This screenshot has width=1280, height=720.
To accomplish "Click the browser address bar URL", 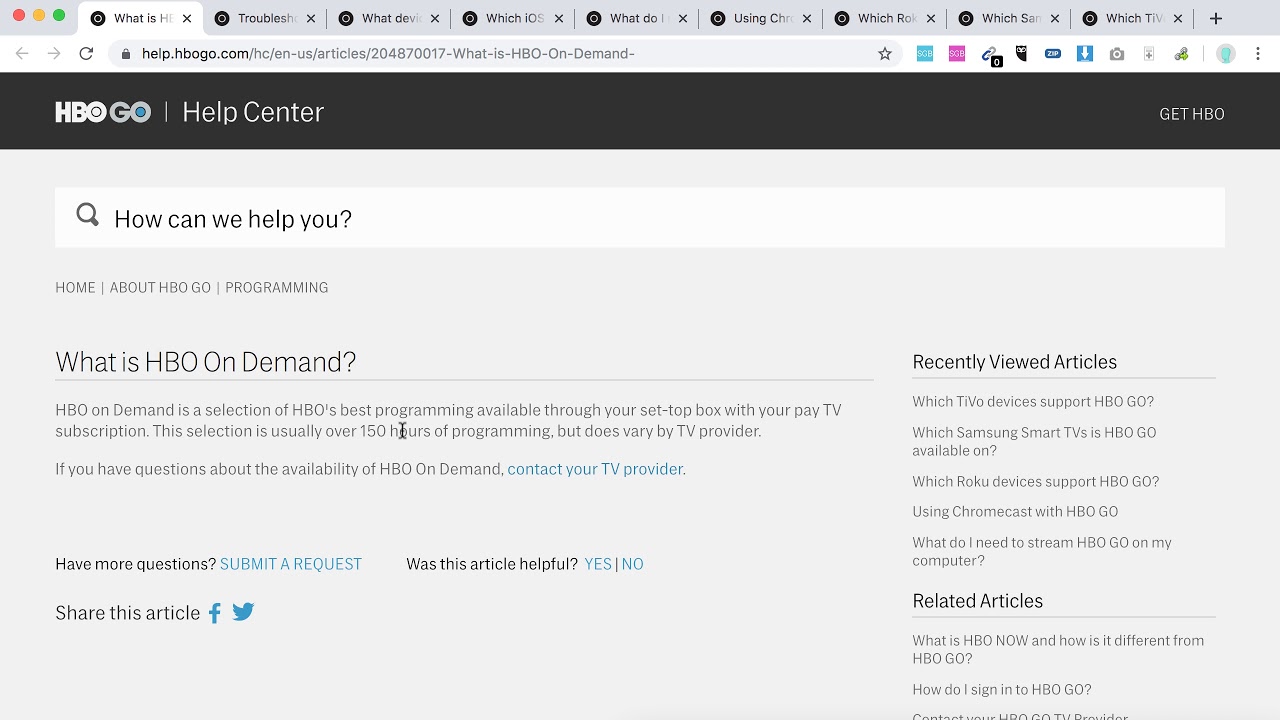I will [x=388, y=54].
